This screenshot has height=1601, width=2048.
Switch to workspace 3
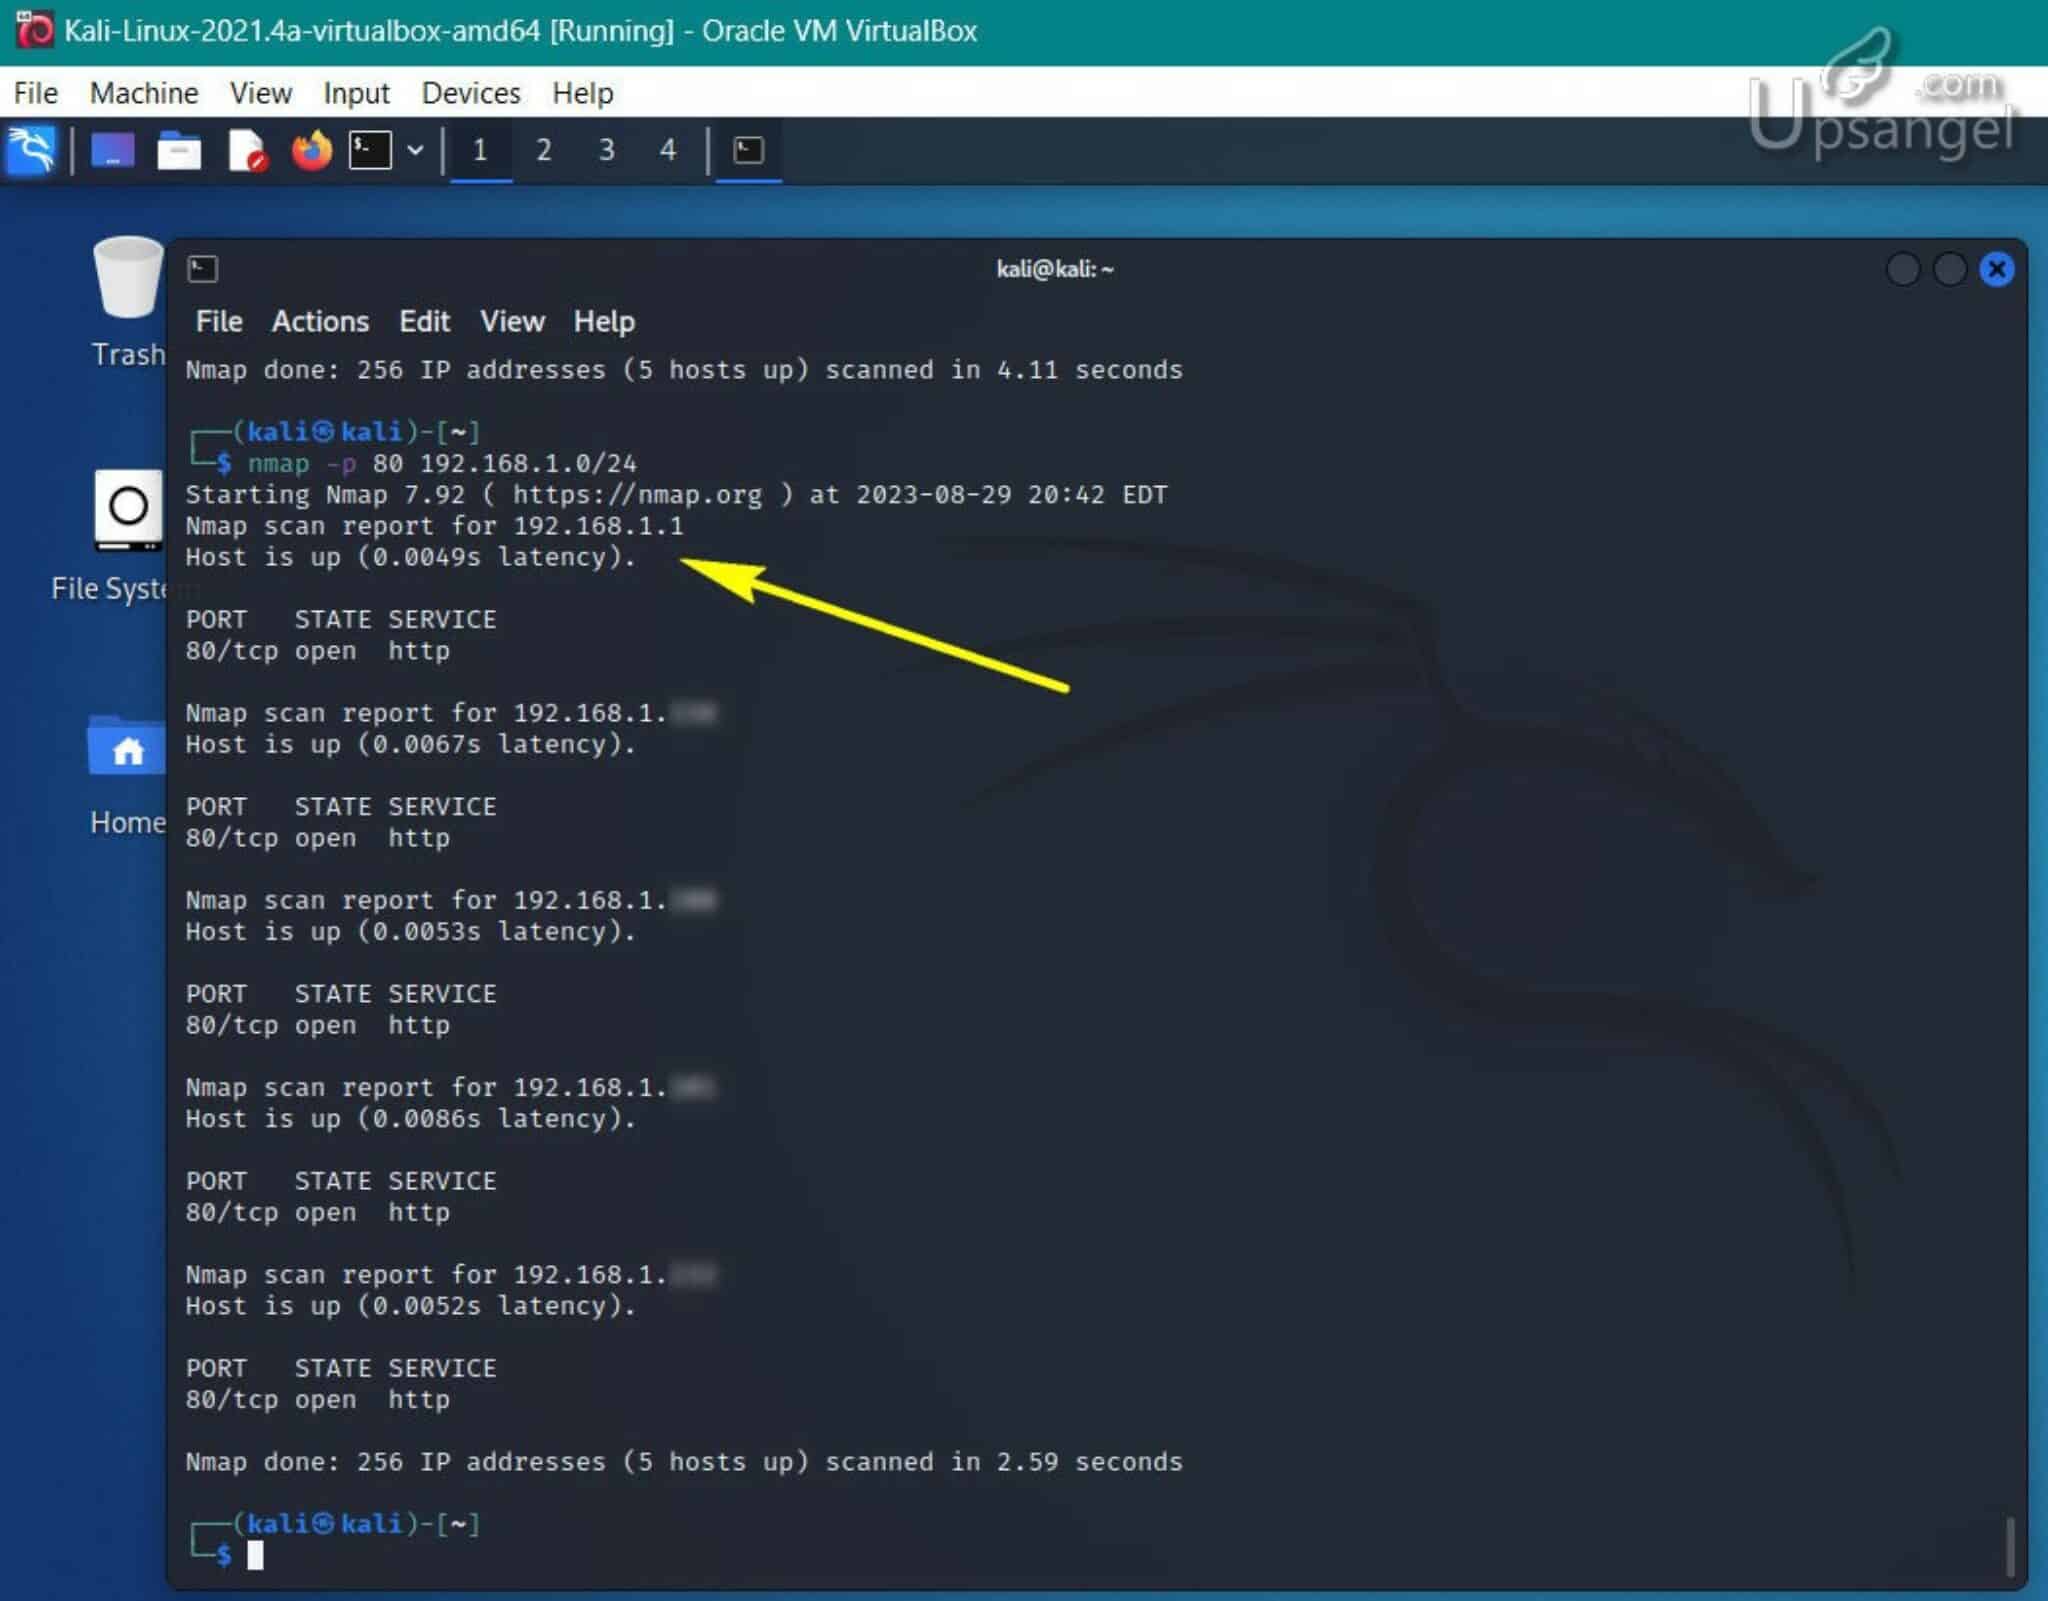pos(606,151)
